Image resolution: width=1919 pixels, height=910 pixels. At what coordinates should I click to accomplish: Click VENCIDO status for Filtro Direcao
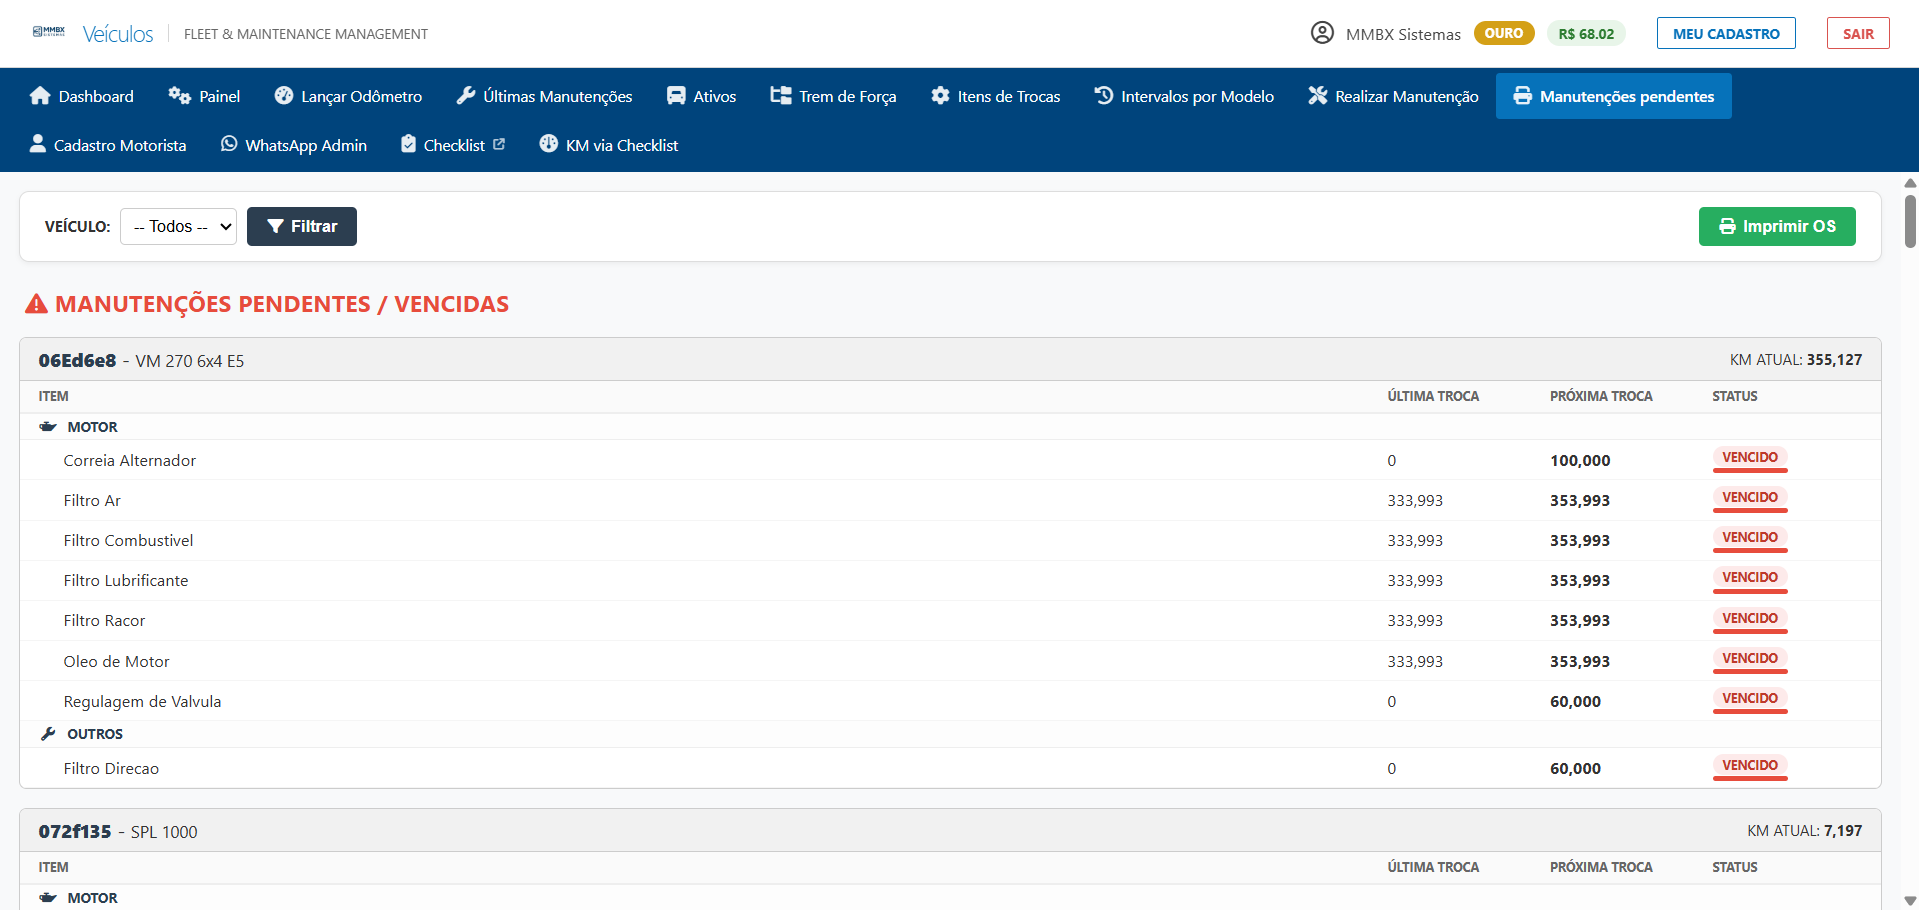(1750, 766)
